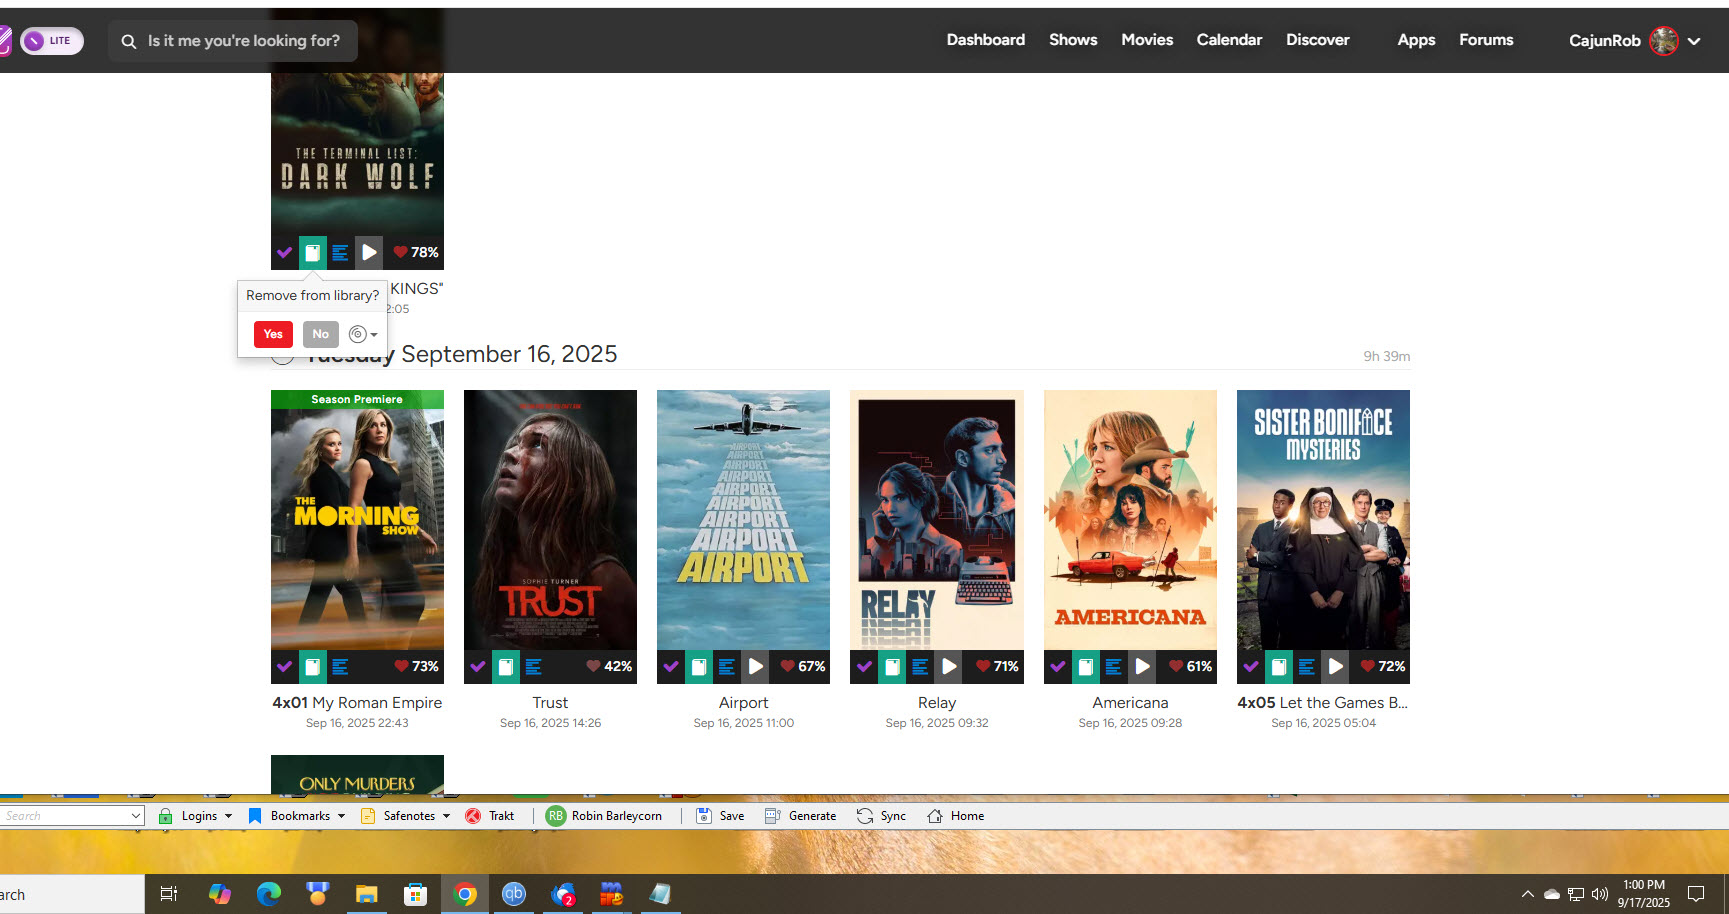The image size is (1729, 914).
Task: Toggle watched checkmark for Relay
Action: (864, 667)
